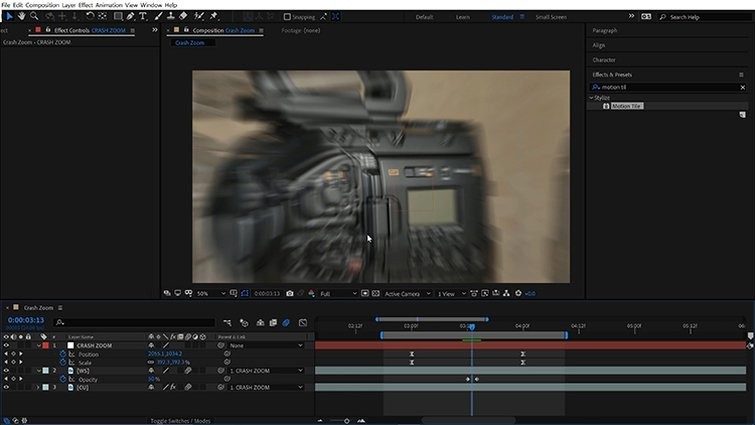Open the File menu
The height and width of the screenshot is (425, 755).
(6, 5)
